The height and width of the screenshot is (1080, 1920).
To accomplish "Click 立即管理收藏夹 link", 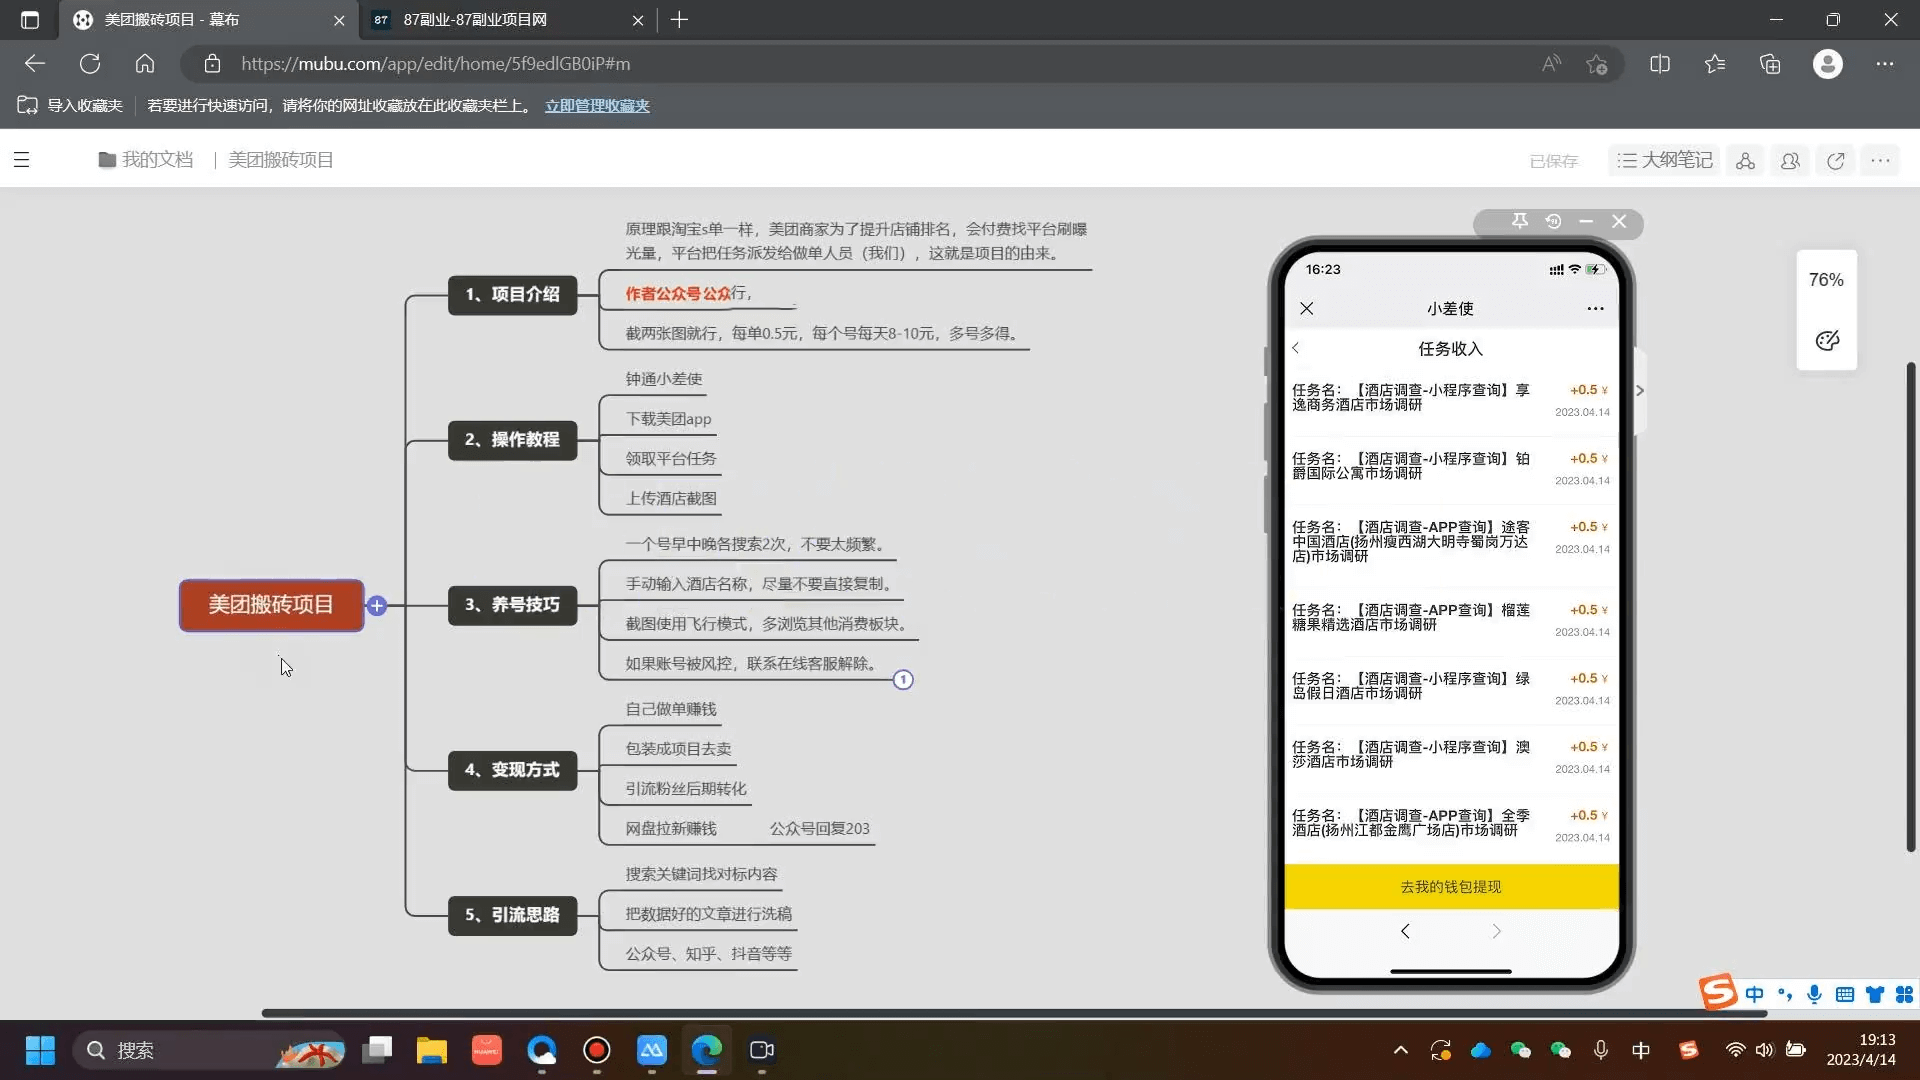I will (x=597, y=106).
